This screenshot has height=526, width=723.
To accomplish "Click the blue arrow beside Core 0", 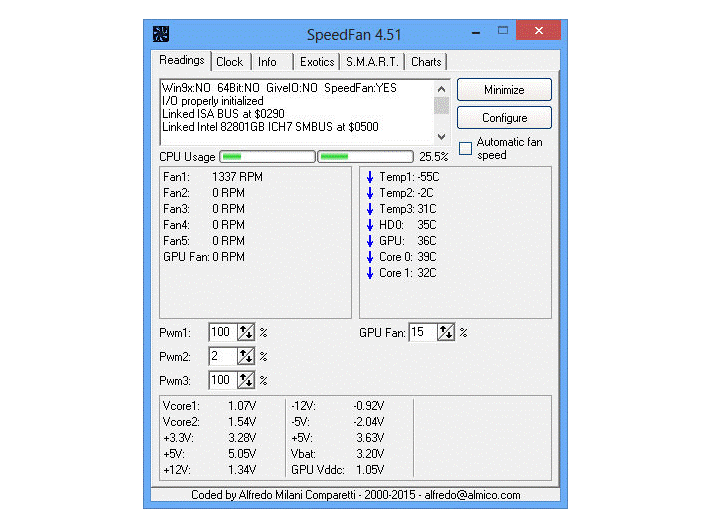I will 370,257.
